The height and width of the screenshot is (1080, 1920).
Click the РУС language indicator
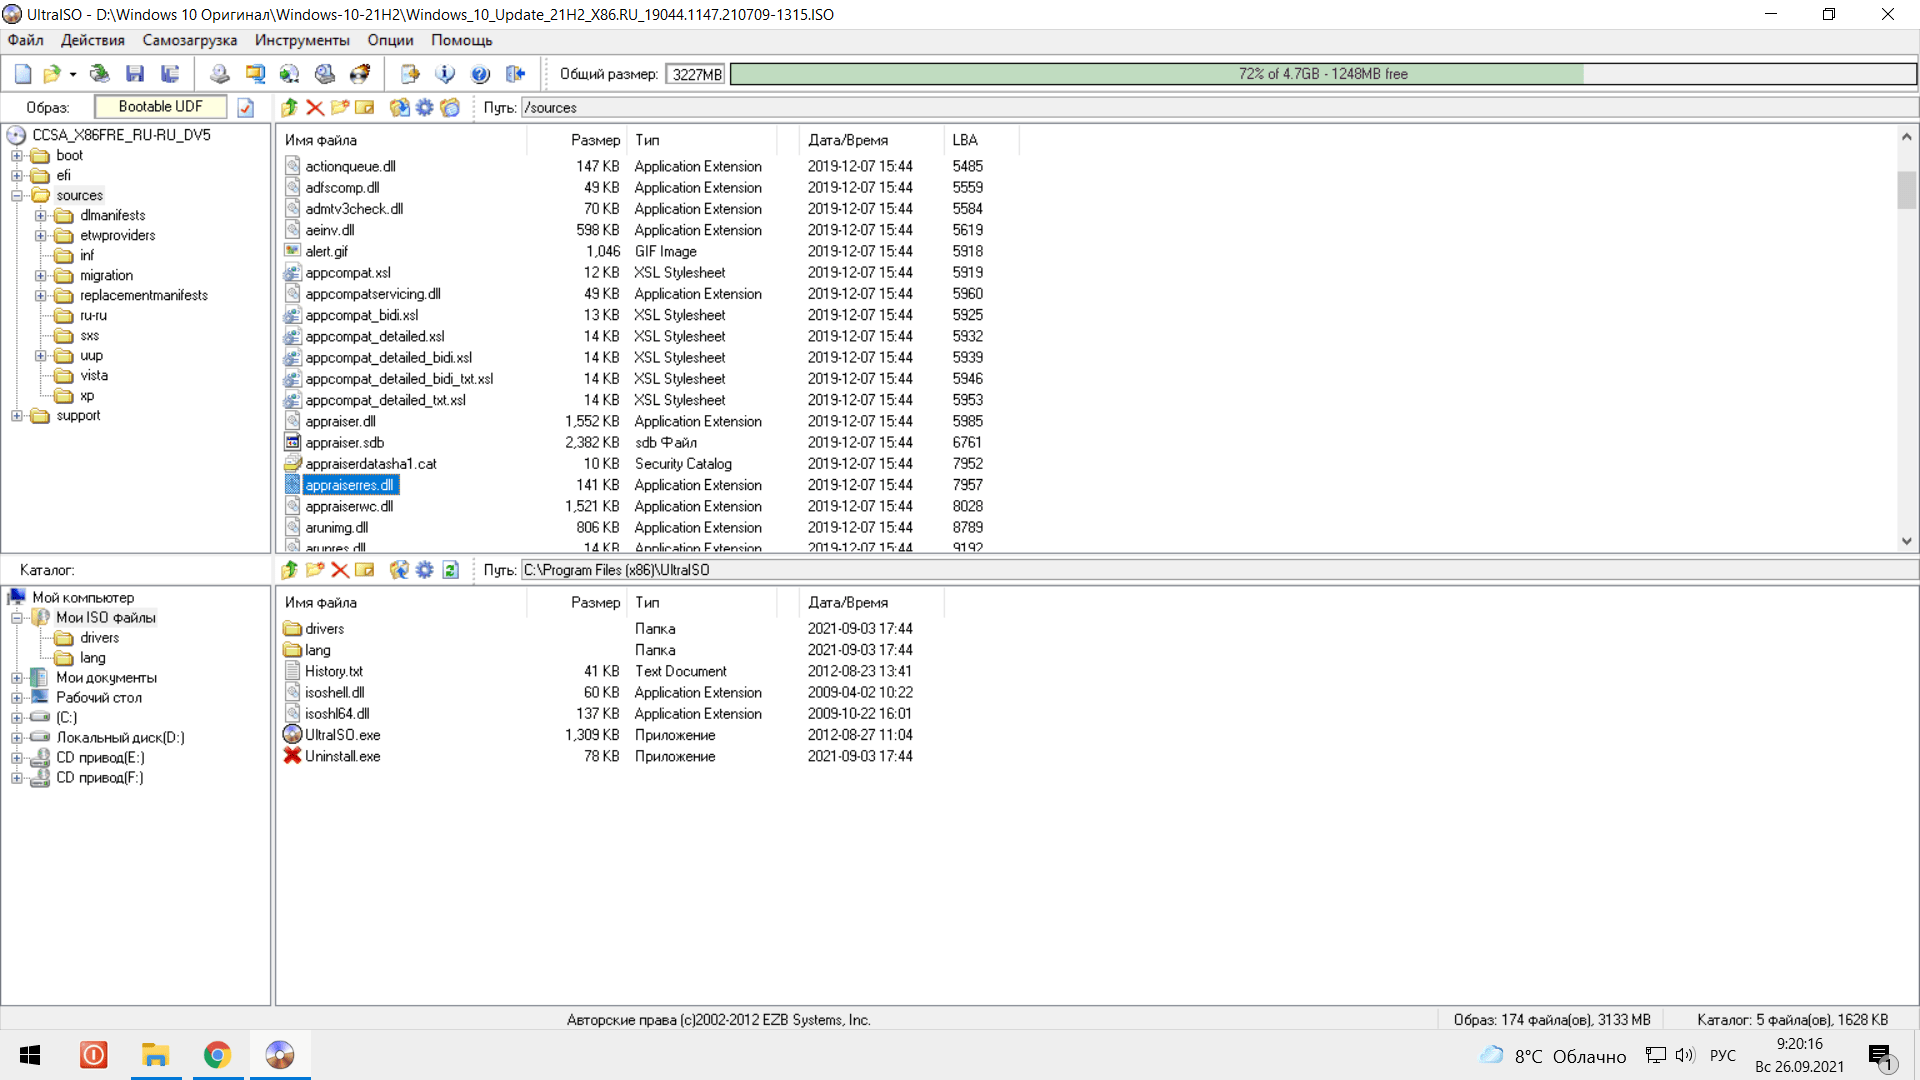point(1722,1056)
